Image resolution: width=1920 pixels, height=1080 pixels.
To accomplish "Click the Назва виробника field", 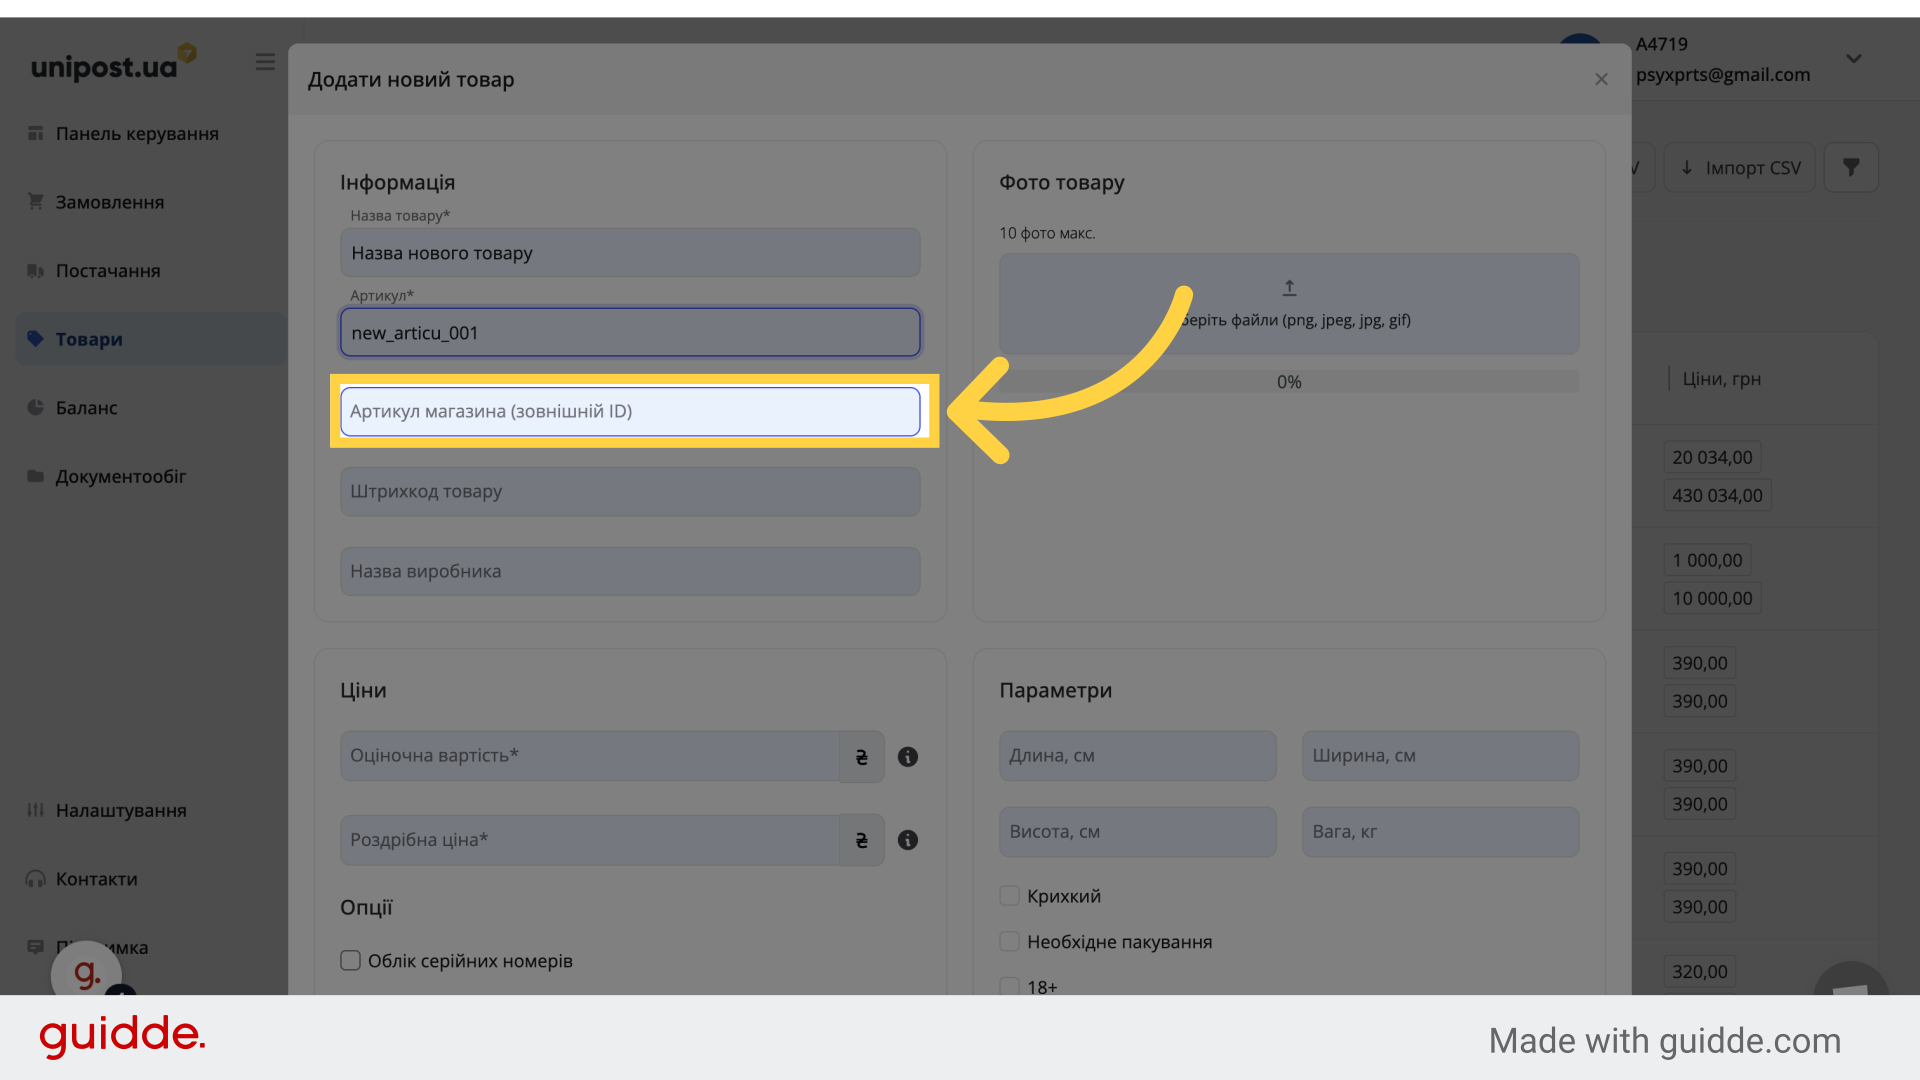I will click(x=630, y=572).
